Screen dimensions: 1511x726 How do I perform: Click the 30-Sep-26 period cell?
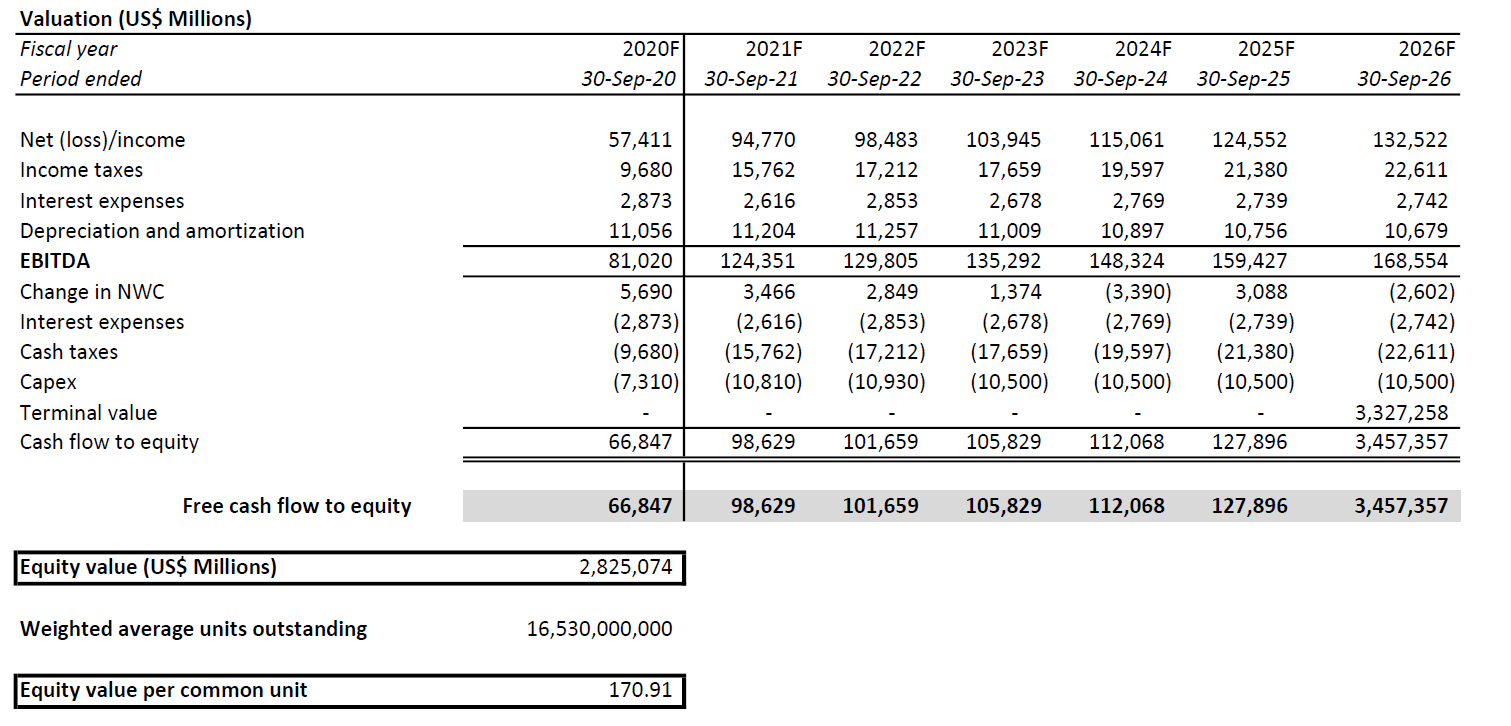[1404, 78]
